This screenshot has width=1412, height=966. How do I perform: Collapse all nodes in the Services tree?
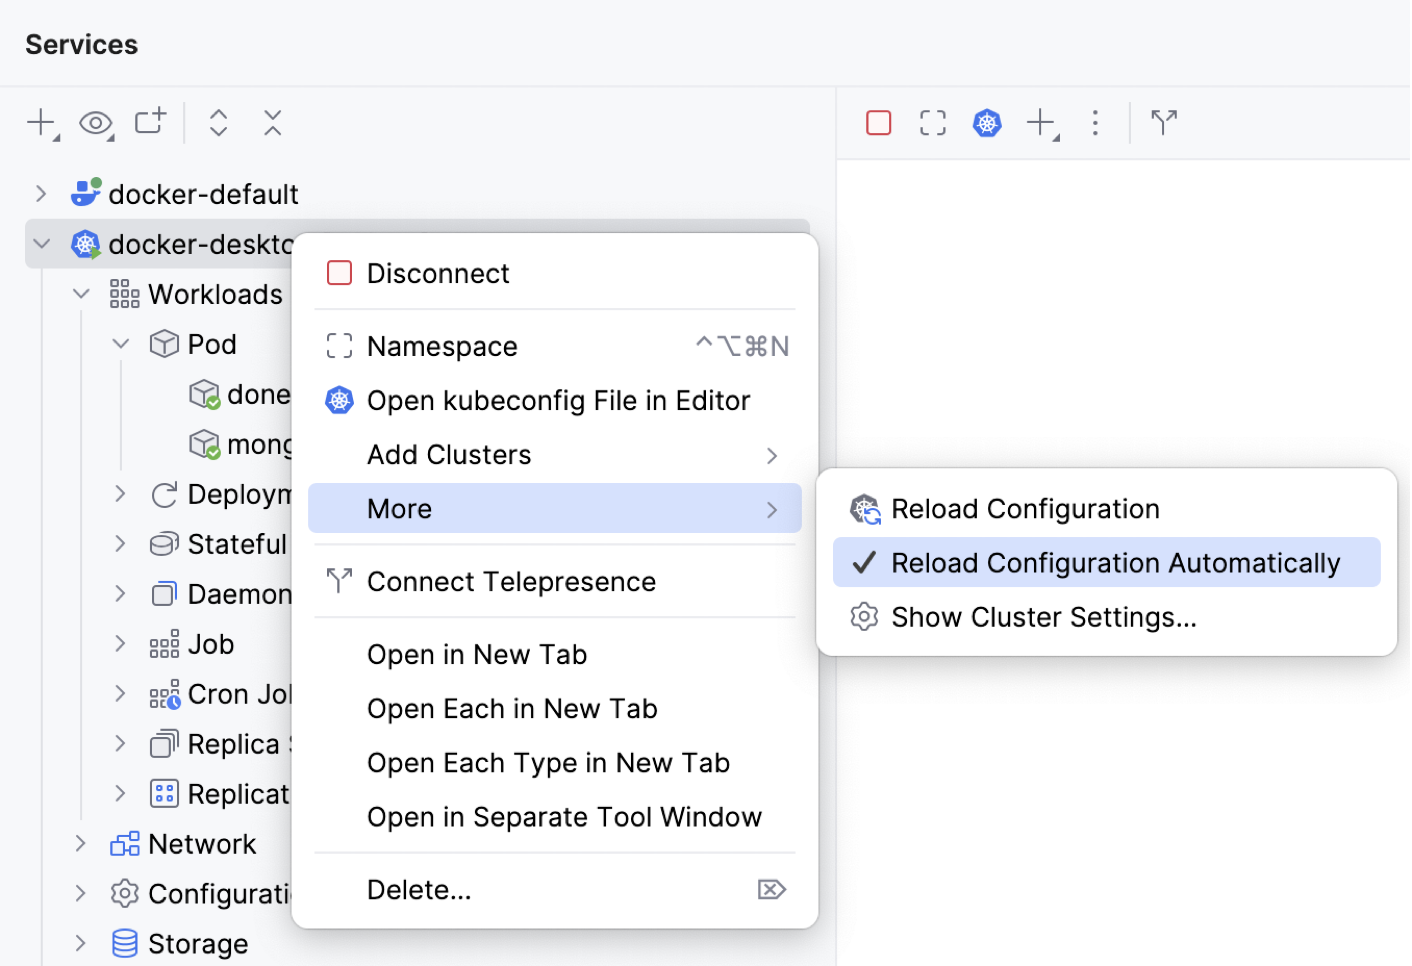click(272, 122)
